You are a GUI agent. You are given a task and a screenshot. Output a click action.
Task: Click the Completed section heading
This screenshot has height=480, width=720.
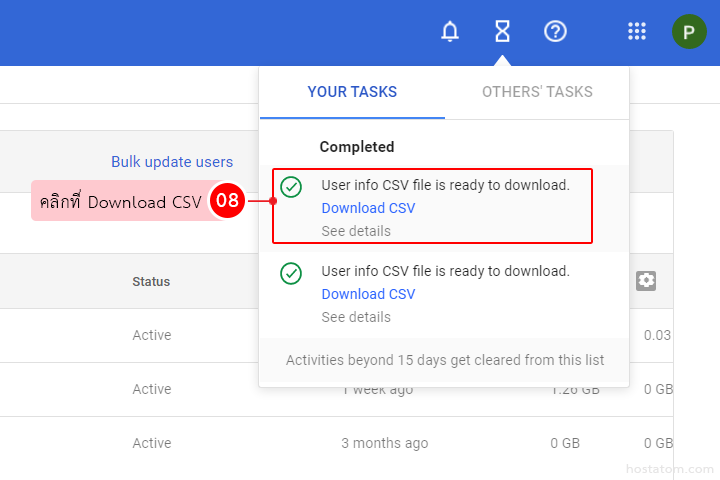[x=357, y=147]
